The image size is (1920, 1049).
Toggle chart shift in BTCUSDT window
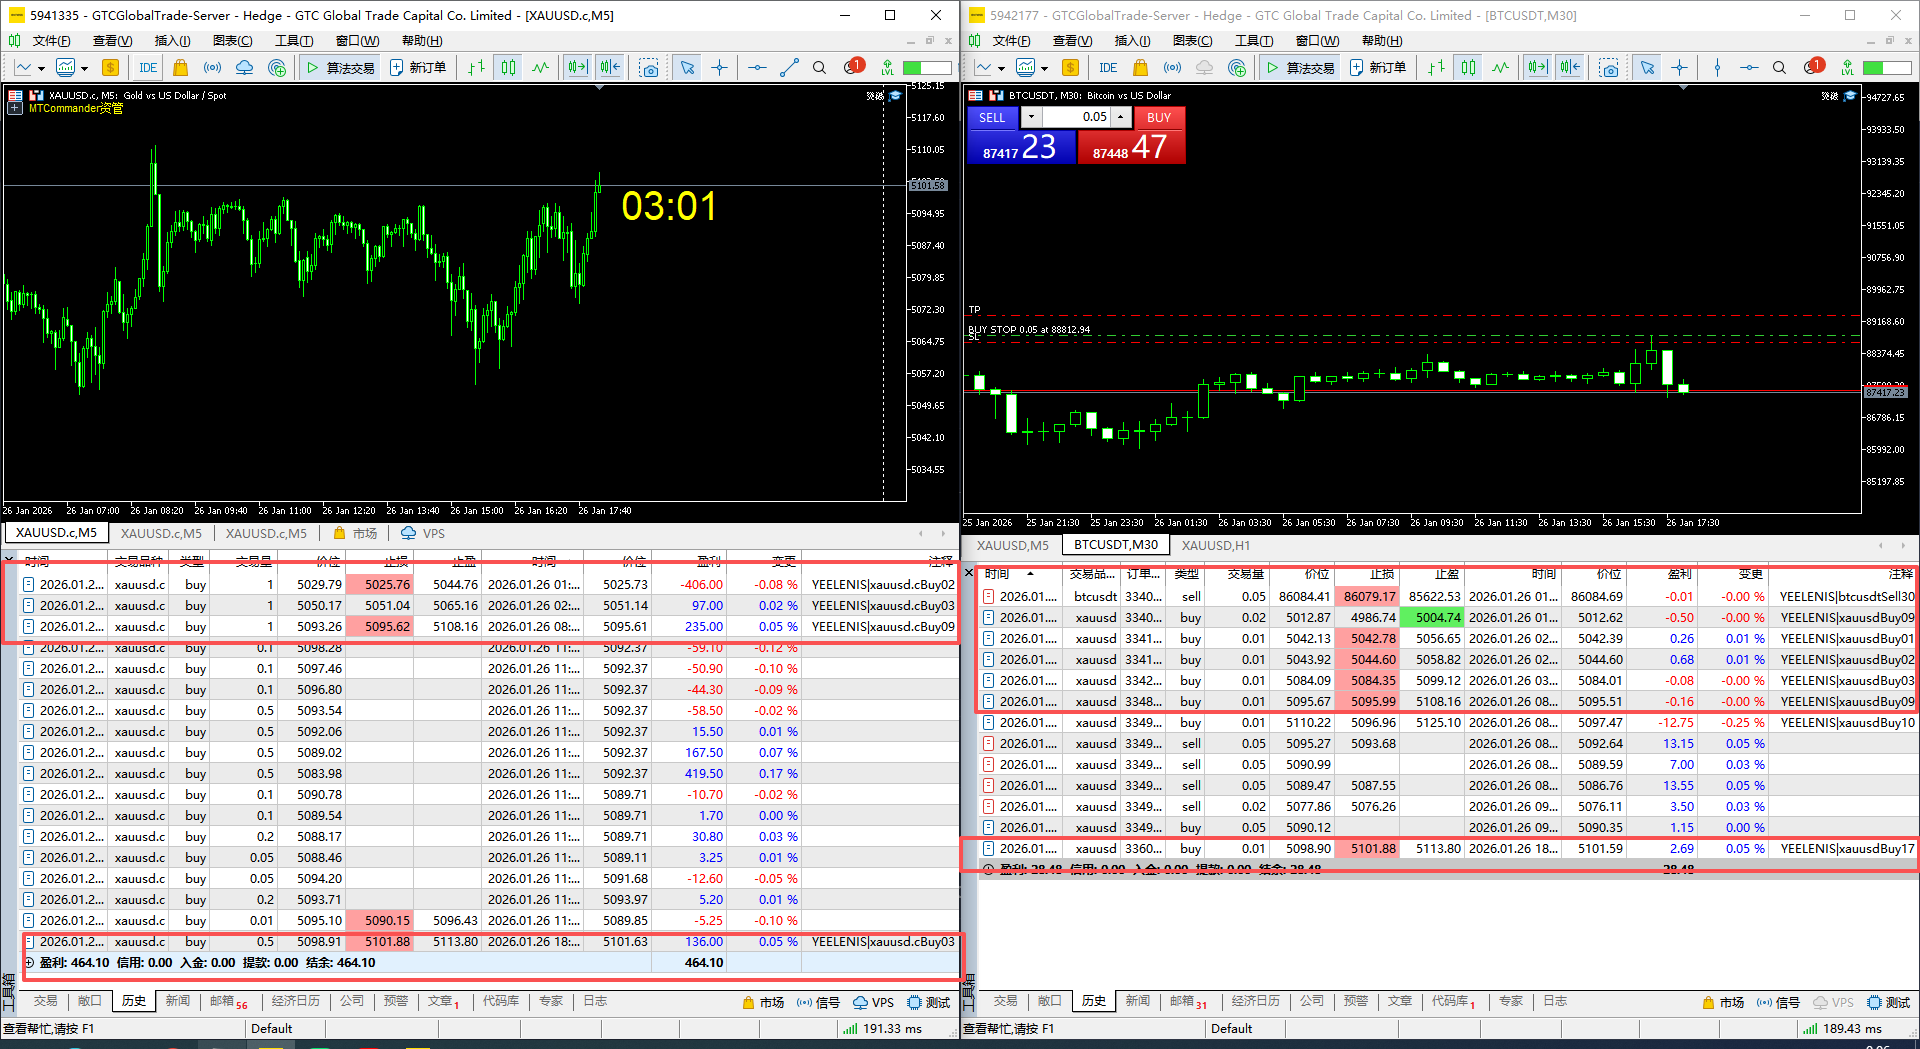1570,68
